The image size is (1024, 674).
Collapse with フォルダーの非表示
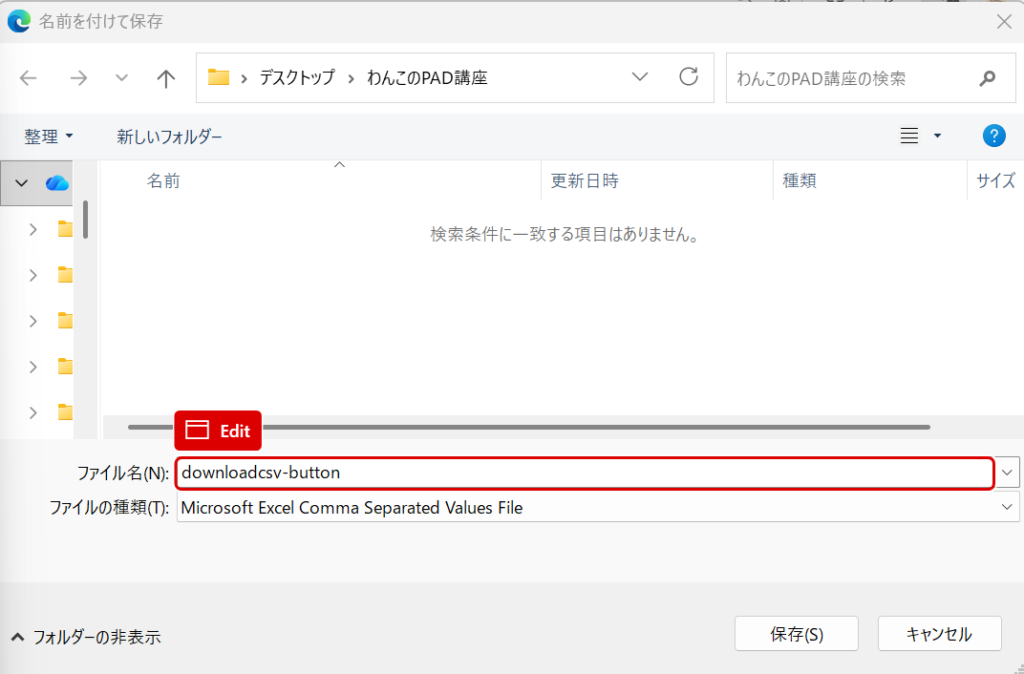point(86,637)
